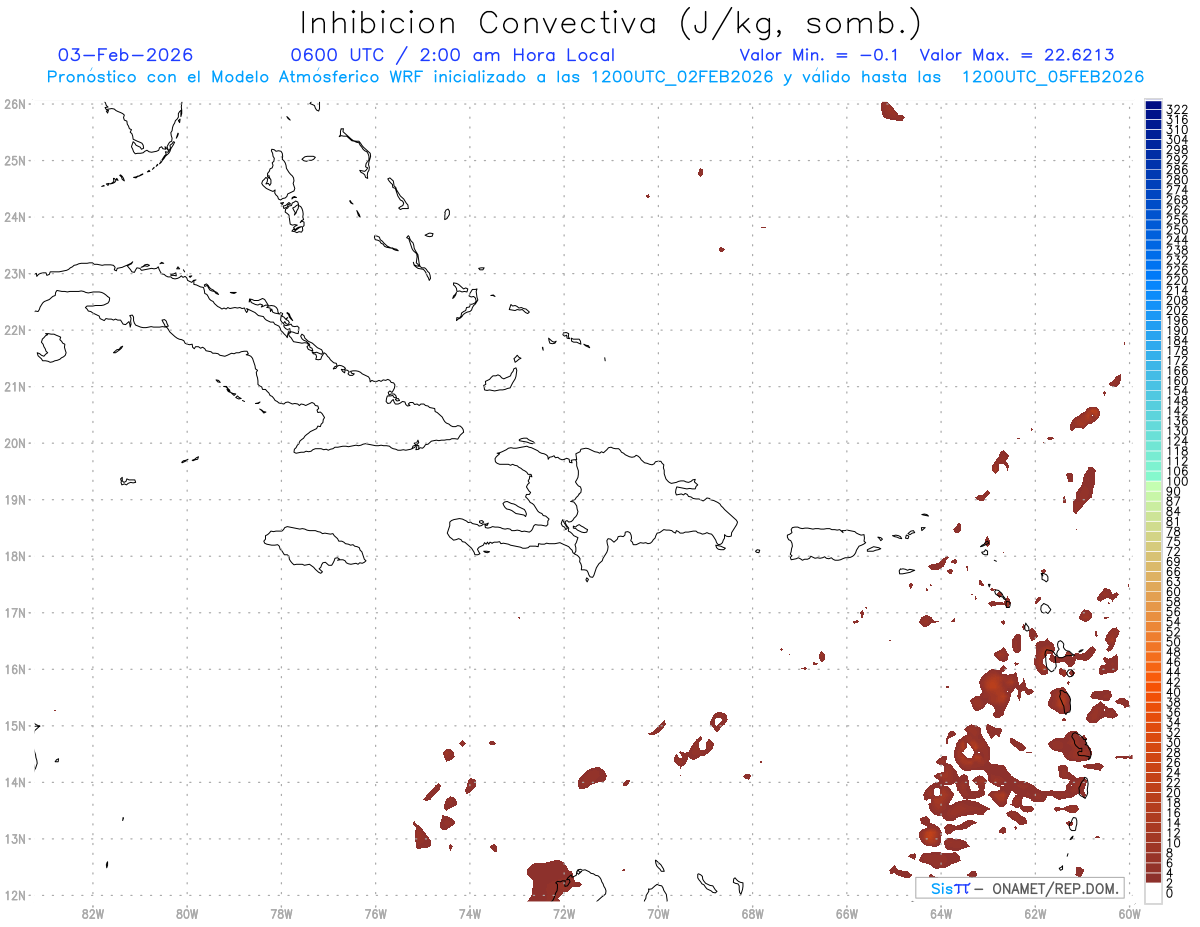Click the date '03-Feb-2026'
Screen dimensions: 1200x927
(x=126, y=55)
